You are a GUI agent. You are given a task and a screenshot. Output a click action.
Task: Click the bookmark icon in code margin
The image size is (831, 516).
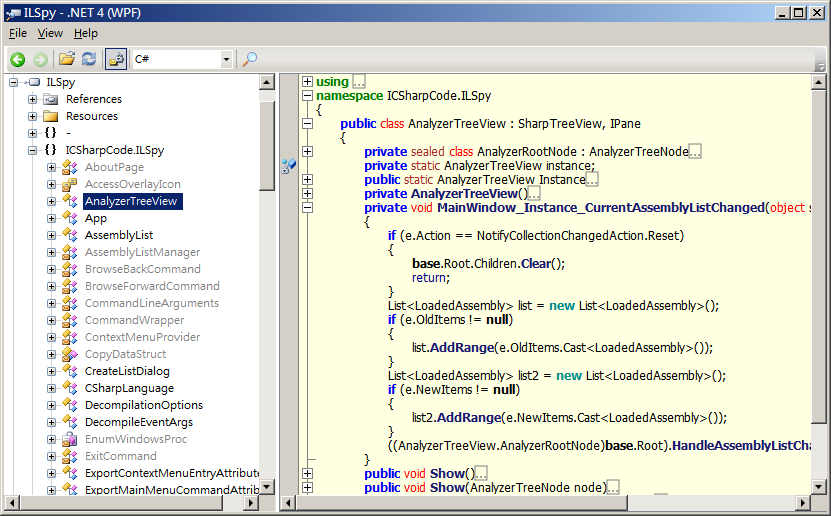tap(289, 166)
